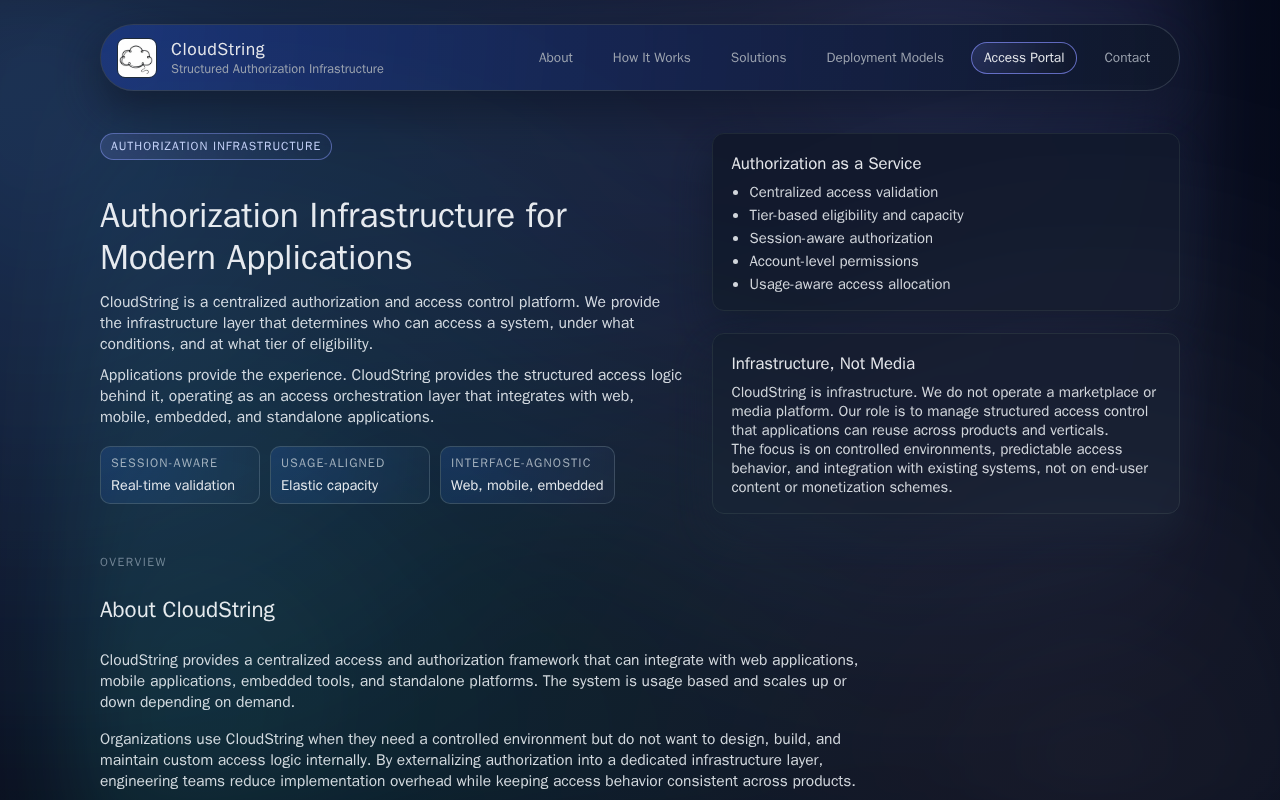The height and width of the screenshot is (800, 1280).
Task: Click Centralized access validation list item
Action: (x=843, y=192)
